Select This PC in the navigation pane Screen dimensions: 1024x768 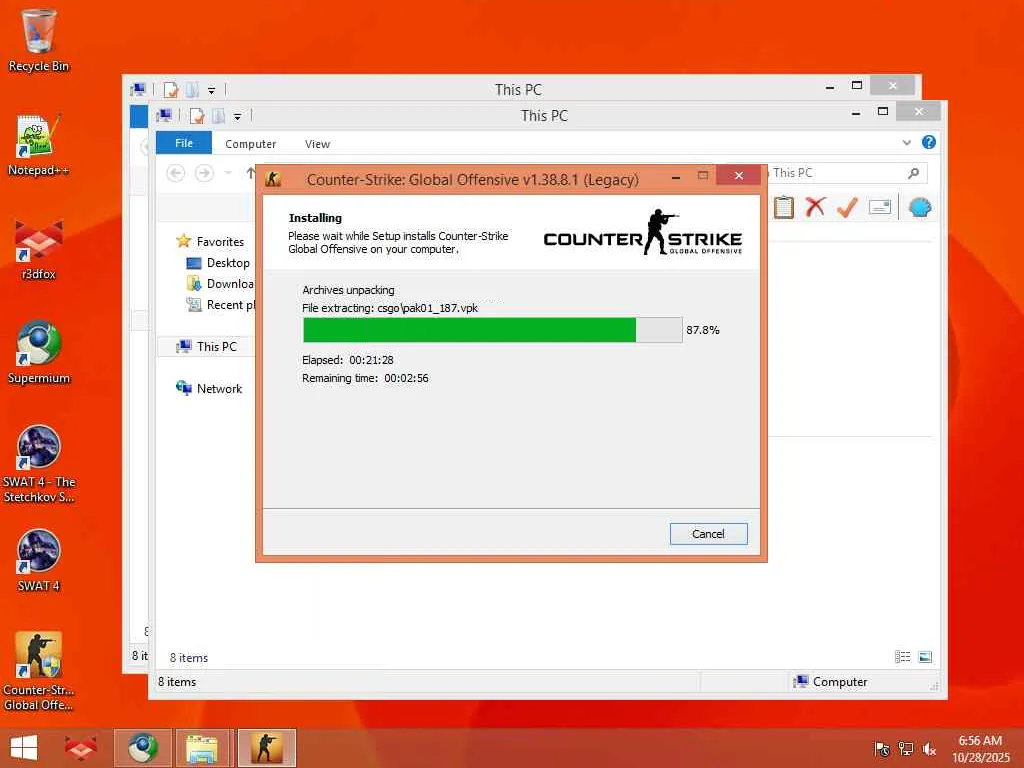click(207, 346)
